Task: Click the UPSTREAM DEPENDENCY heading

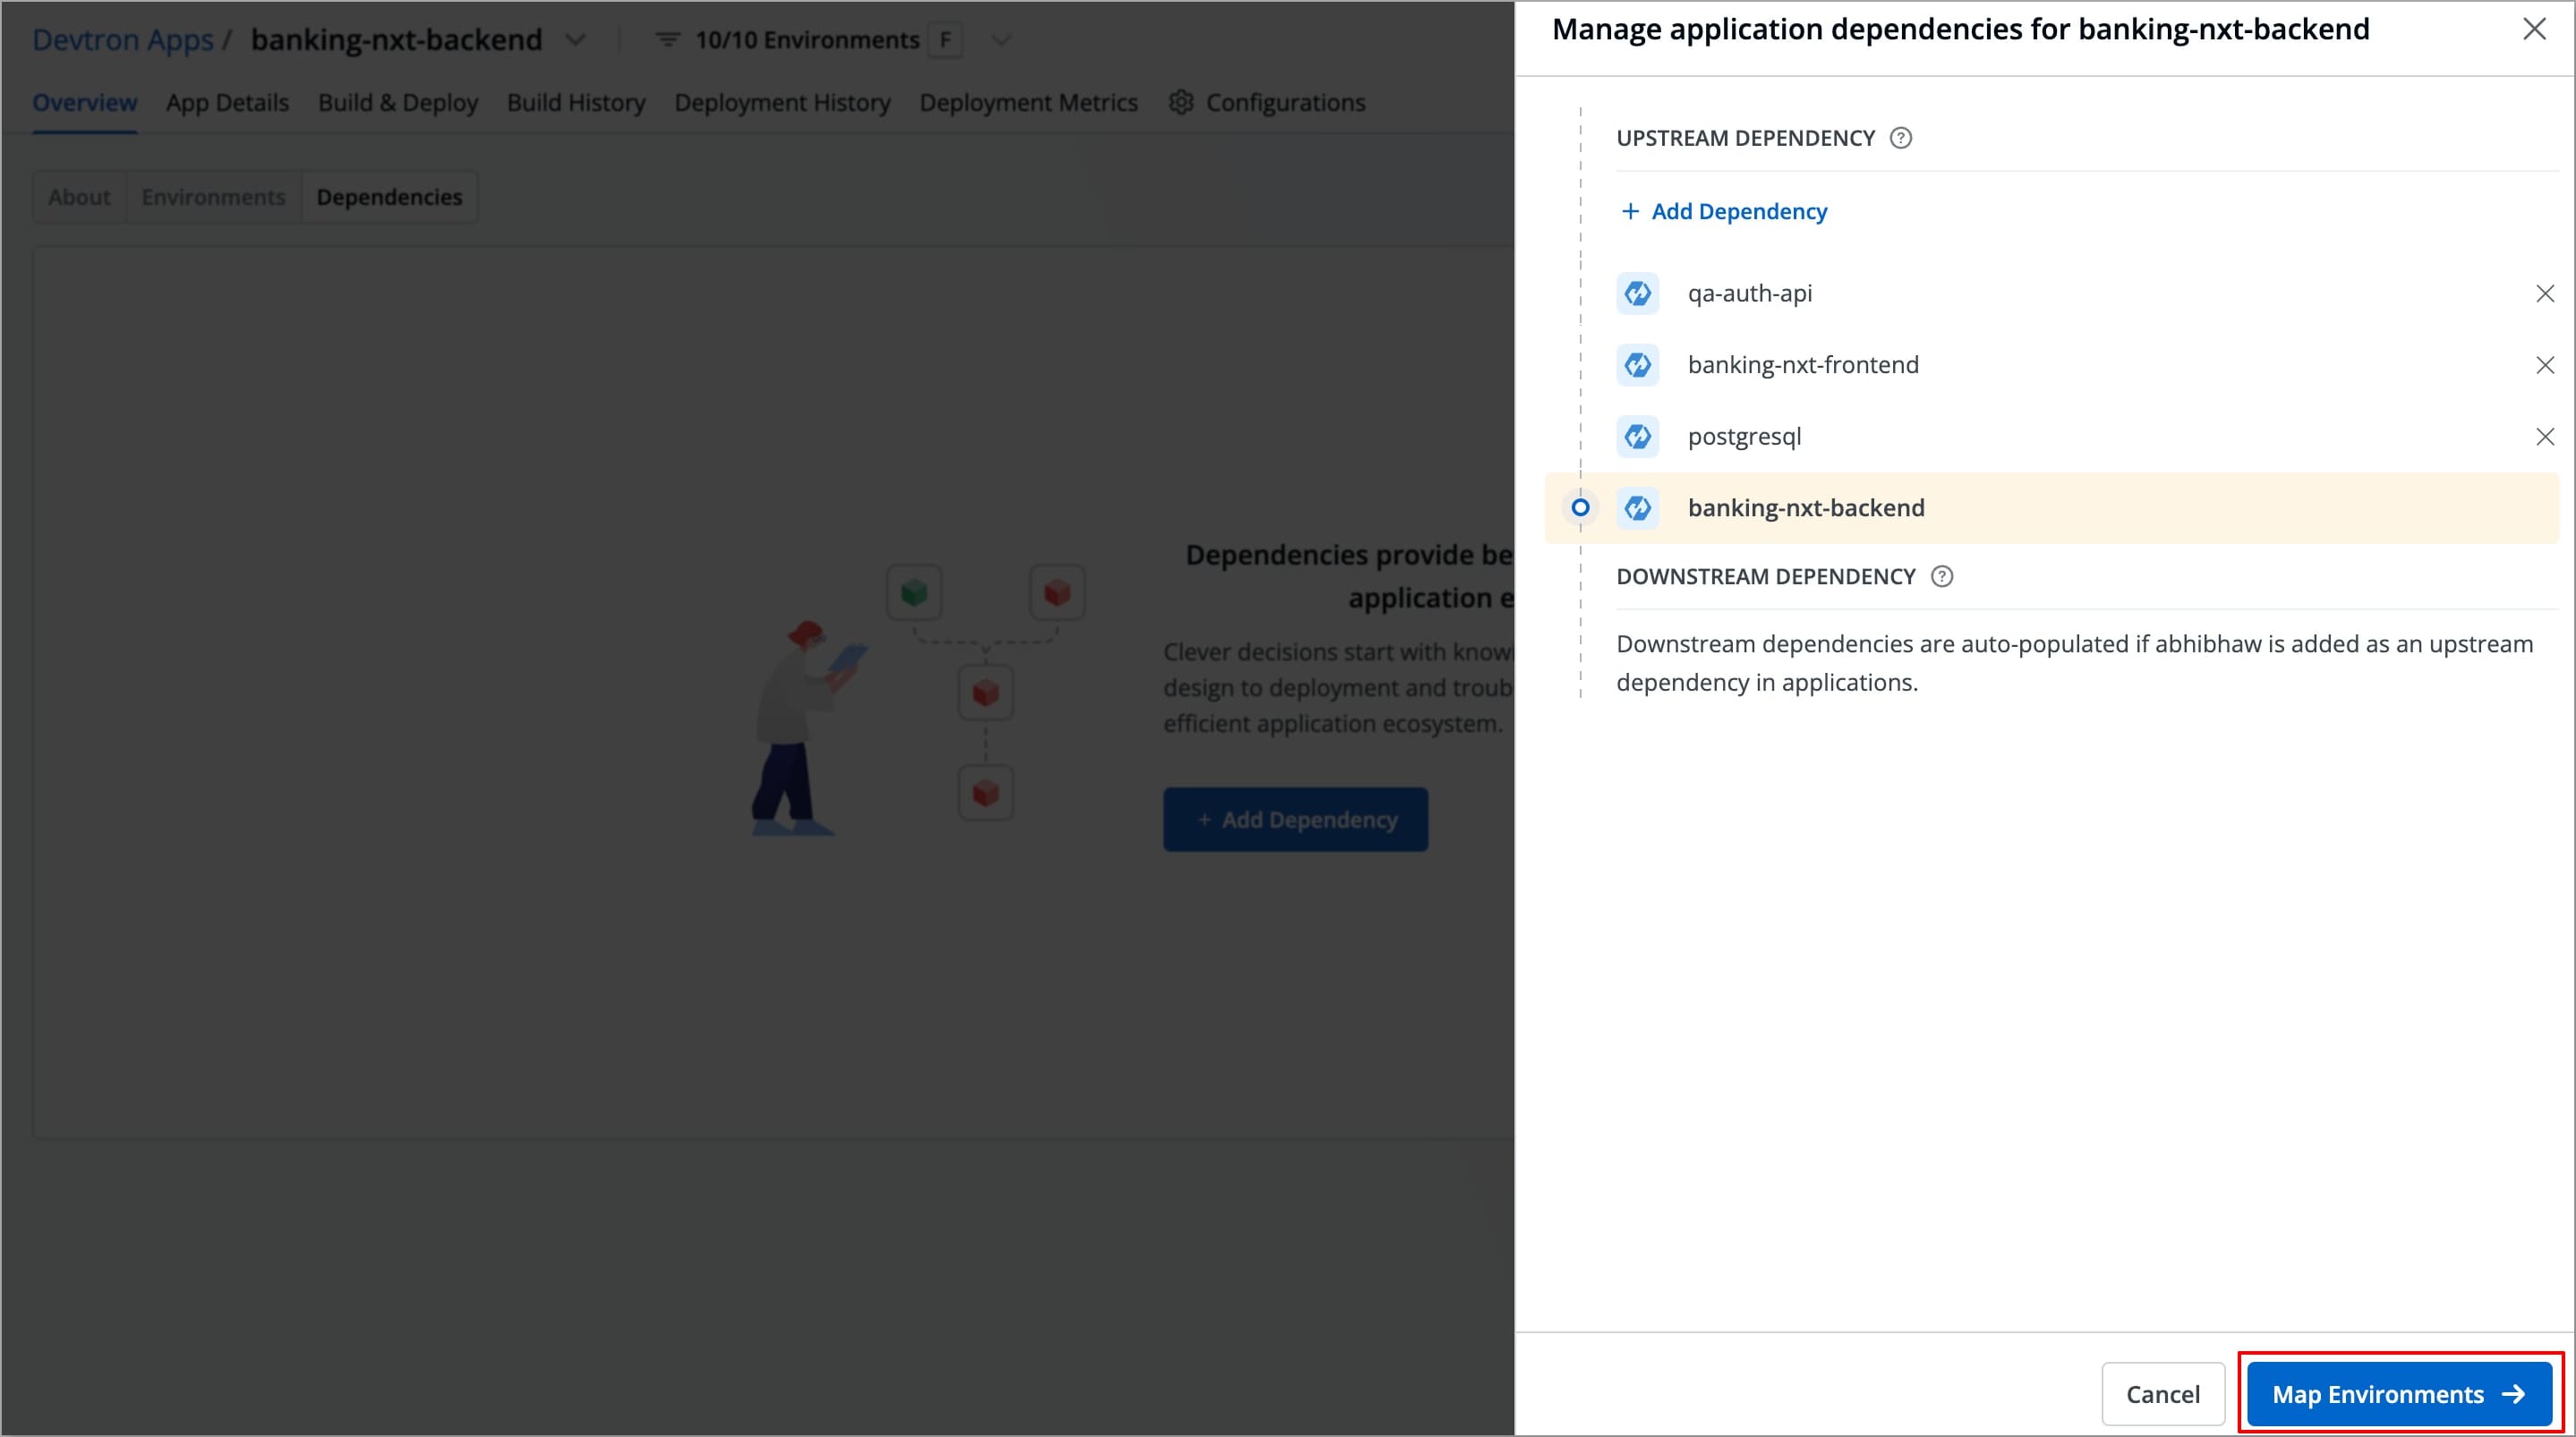Action: (1745, 138)
